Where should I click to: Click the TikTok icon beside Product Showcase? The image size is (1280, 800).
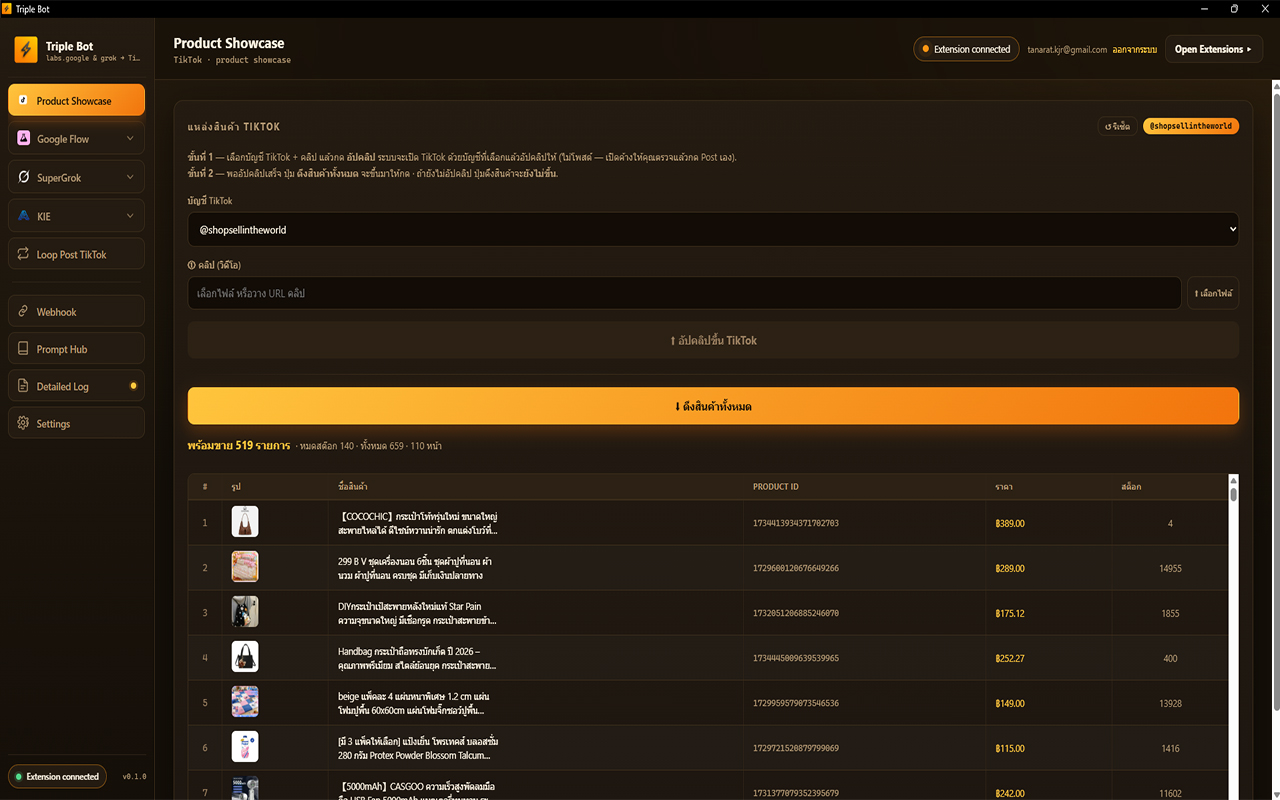pos(24,100)
